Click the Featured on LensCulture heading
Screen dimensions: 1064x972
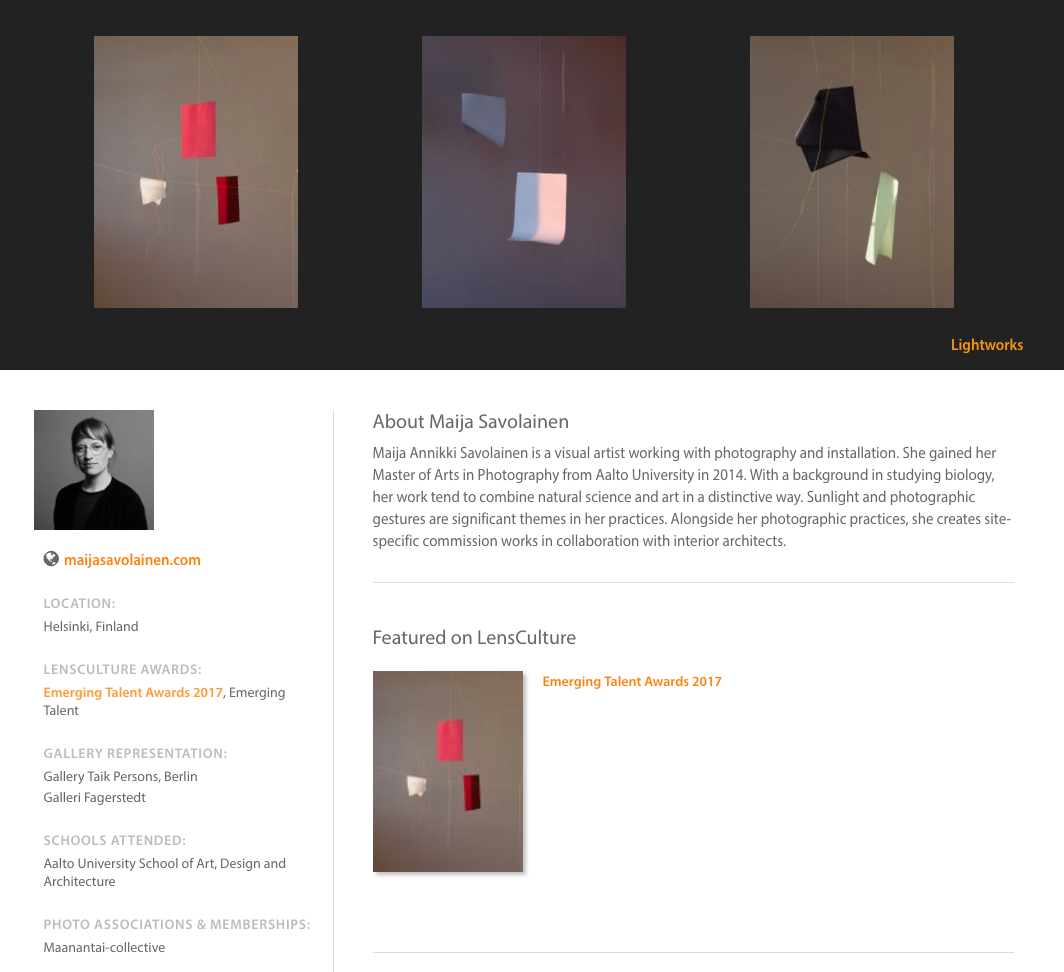tap(474, 637)
